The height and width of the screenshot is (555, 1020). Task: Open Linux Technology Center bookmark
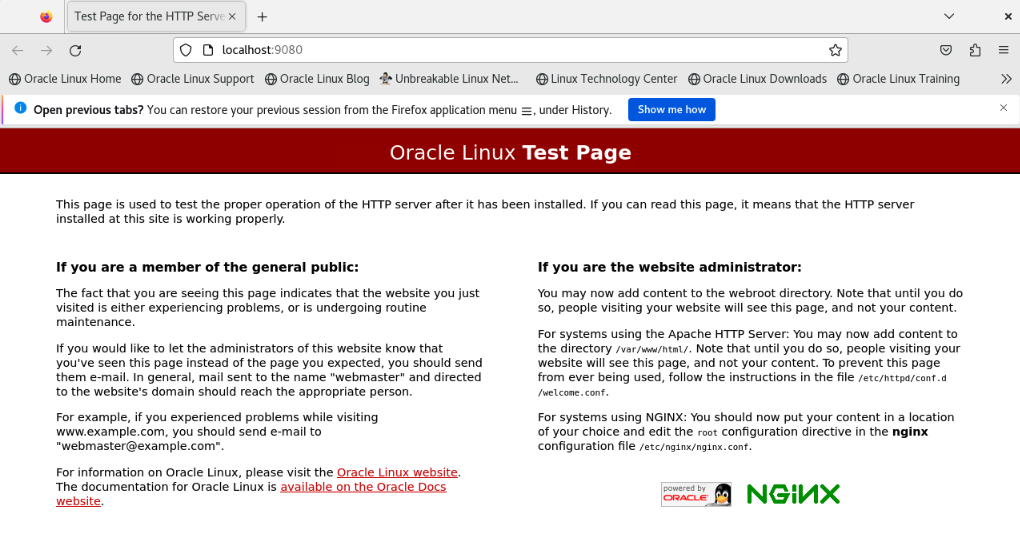(x=606, y=79)
